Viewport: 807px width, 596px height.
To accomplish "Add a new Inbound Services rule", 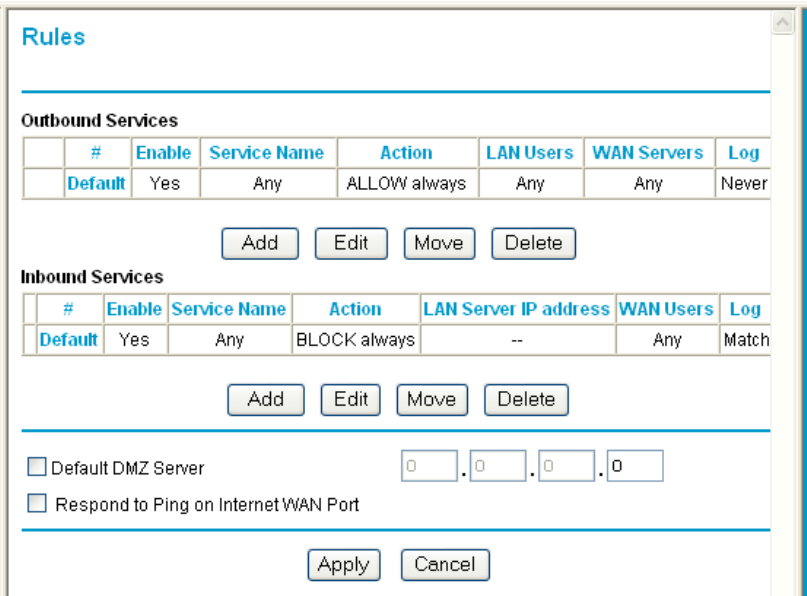I will coord(265,399).
